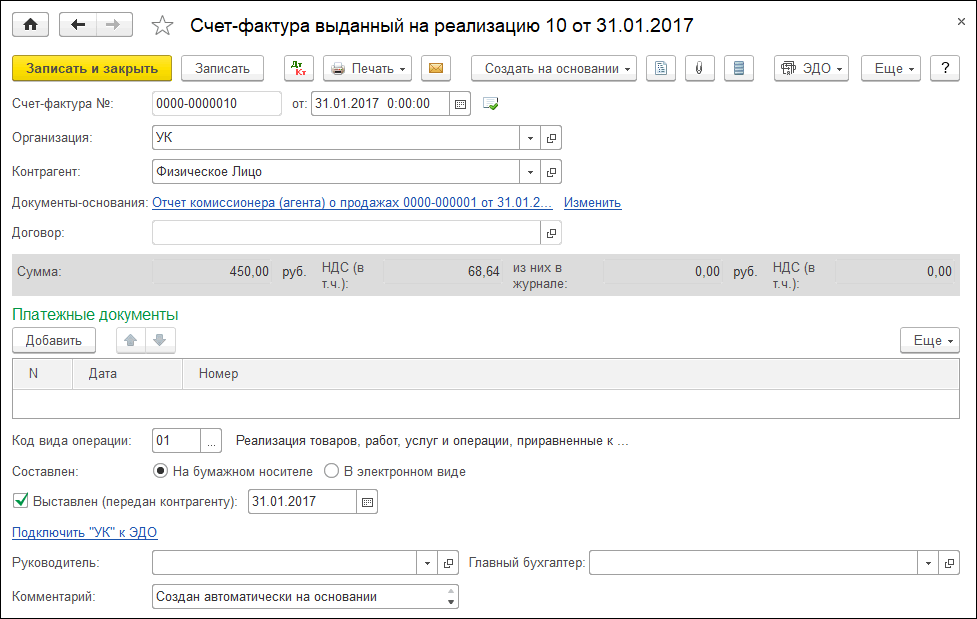The width and height of the screenshot is (977, 619).
Task: Show Дт/Кт accounting entries
Action: [x=299, y=68]
